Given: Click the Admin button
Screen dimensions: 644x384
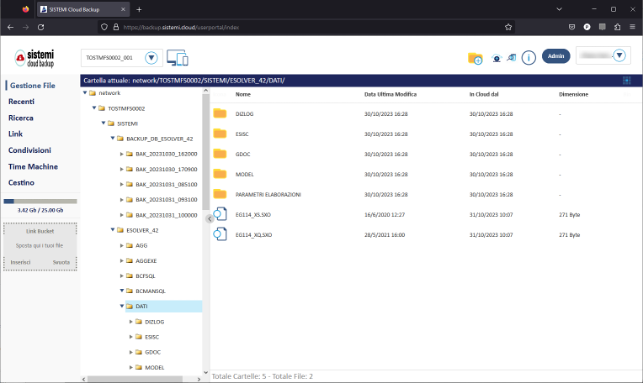Looking at the screenshot, I should click(x=556, y=56).
